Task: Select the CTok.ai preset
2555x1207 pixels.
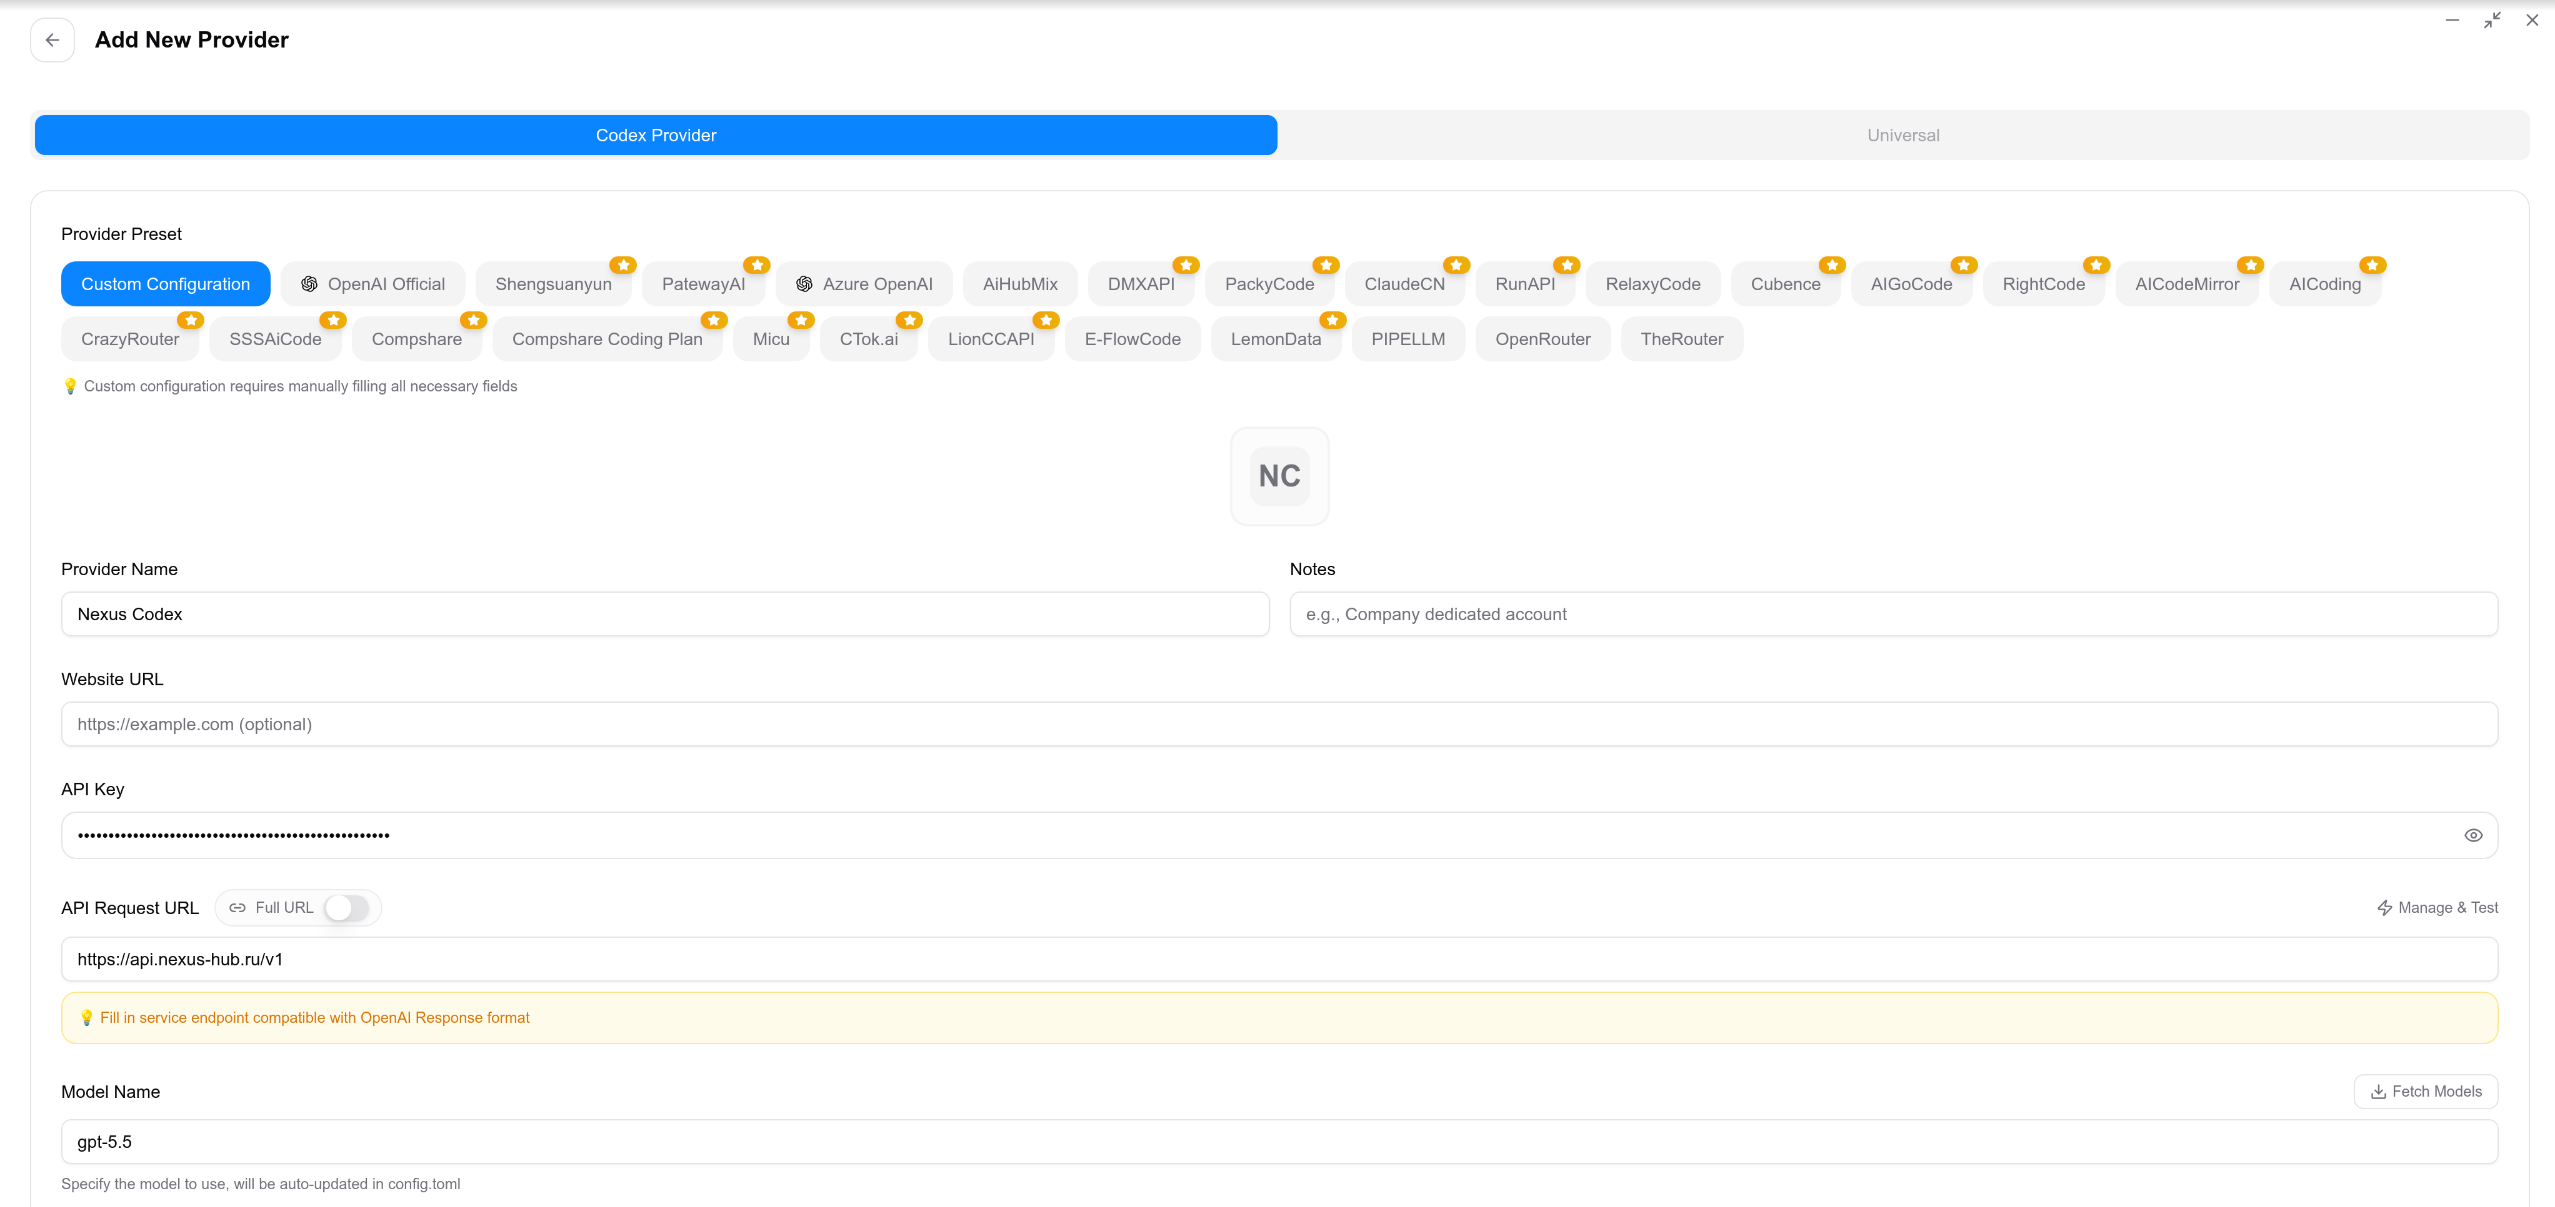Action: 869,339
